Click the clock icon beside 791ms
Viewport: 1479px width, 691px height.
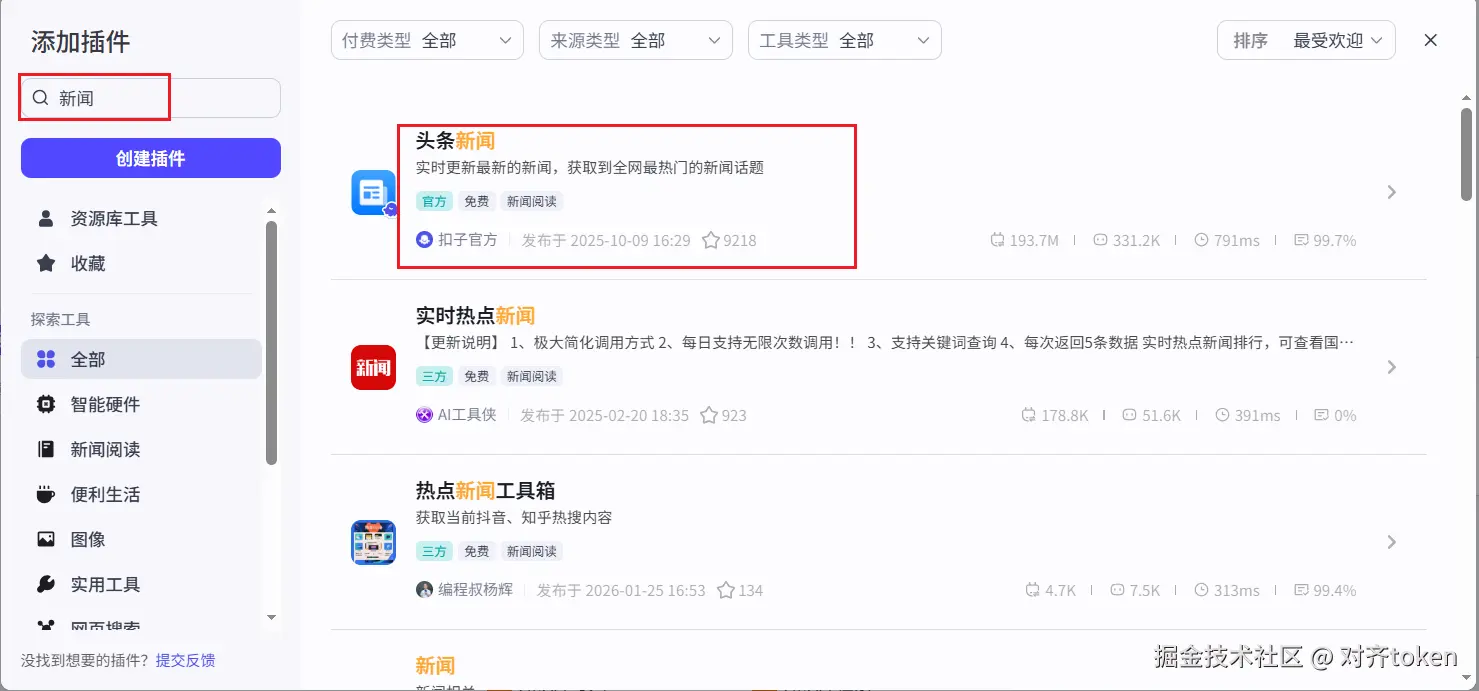[x=1202, y=240]
